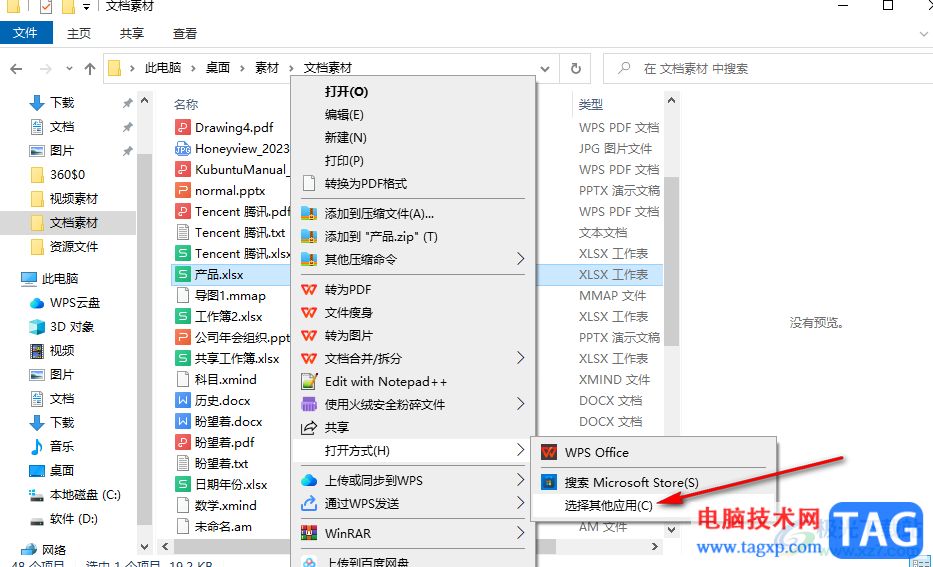Expand the 使用火绒安全粉碎文件 submenu arrow
Screen dimensions: 933x567
click(x=520, y=404)
